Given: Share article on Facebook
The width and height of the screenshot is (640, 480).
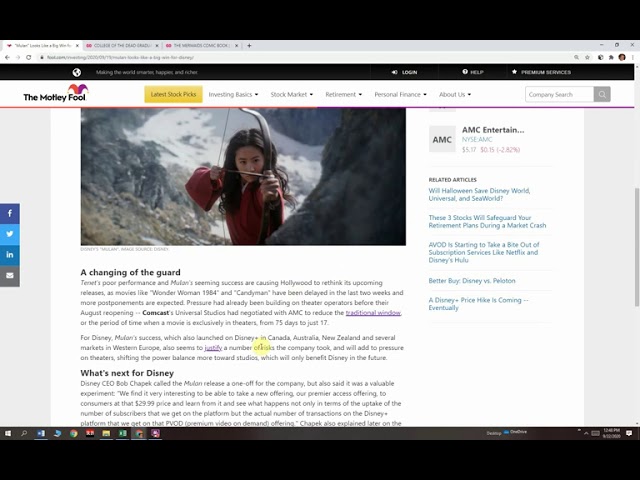Looking at the screenshot, I should pos(9,213).
